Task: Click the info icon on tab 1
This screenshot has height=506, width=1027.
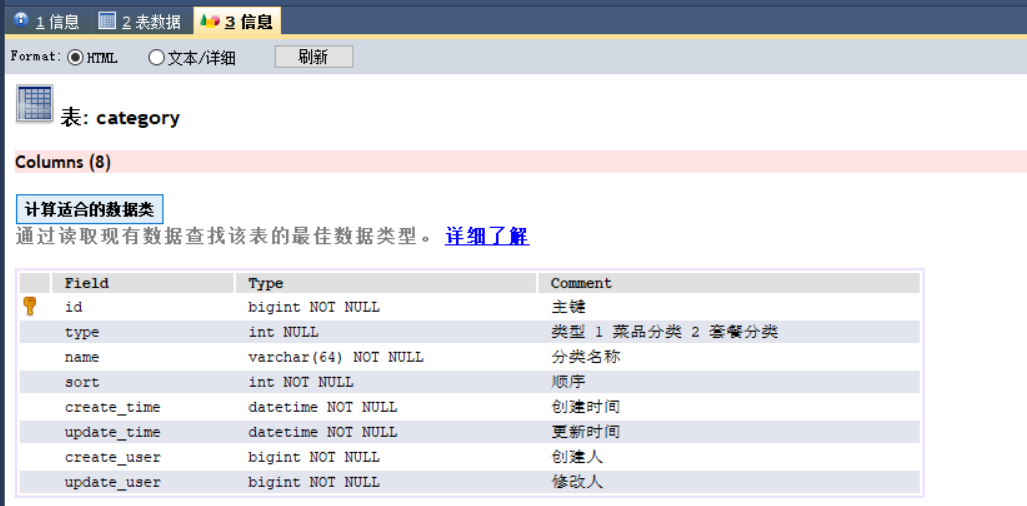Action: tap(21, 20)
